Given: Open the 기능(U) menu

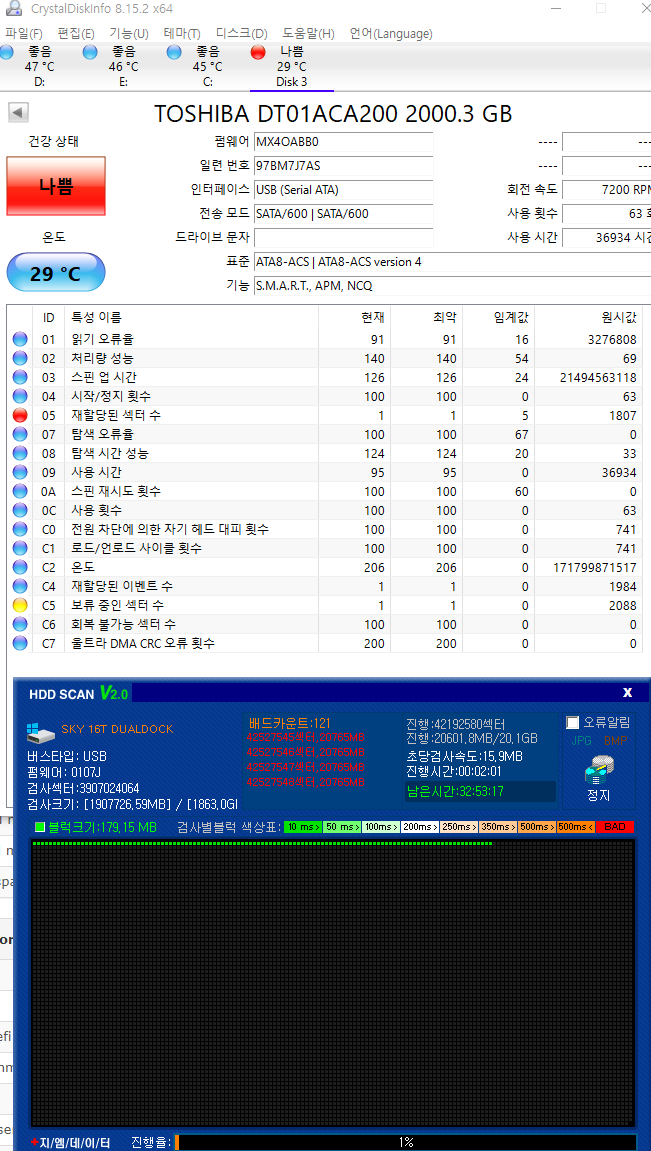Looking at the screenshot, I should 128,33.
